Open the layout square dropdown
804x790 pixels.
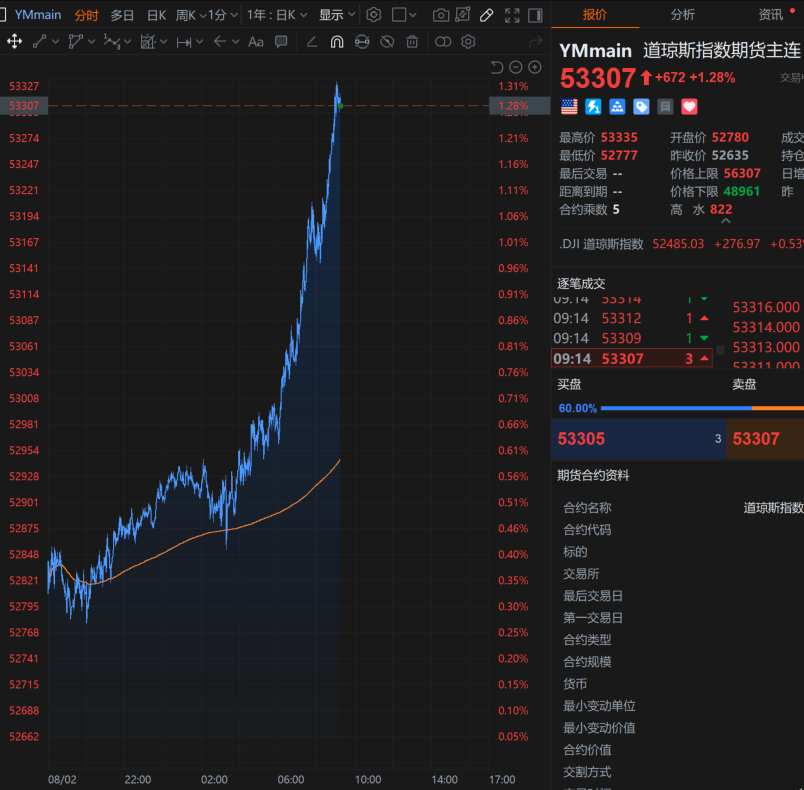pyautogui.click(x=404, y=15)
